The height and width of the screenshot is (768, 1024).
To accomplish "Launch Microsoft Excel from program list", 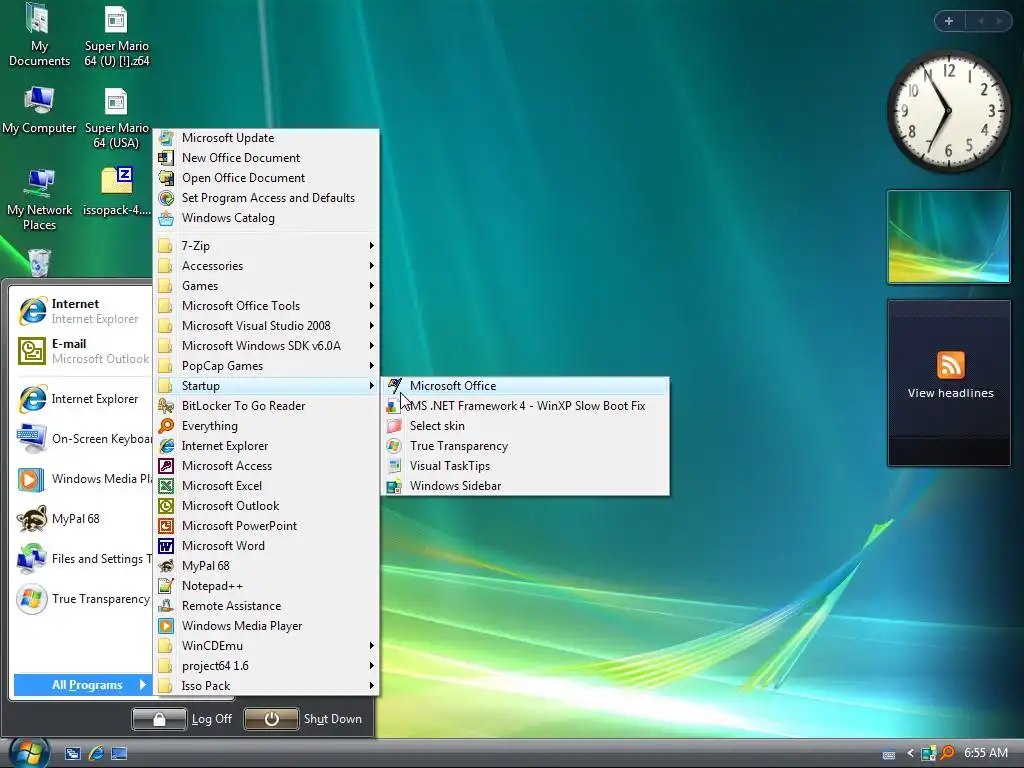I will (x=266, y=486).
